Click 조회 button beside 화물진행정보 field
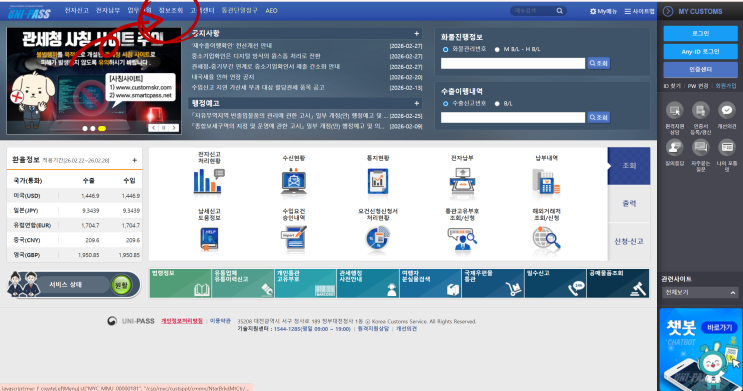 point(598,63)
